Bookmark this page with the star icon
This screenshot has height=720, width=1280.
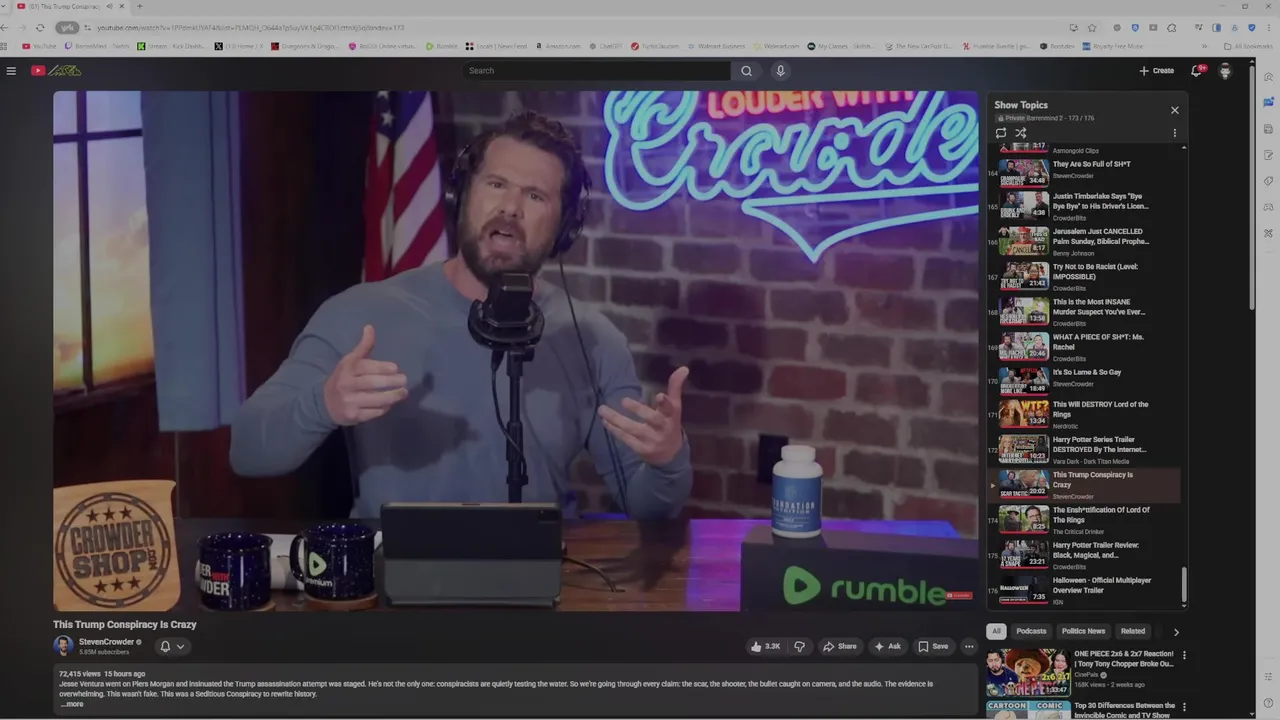point(1092,27)
